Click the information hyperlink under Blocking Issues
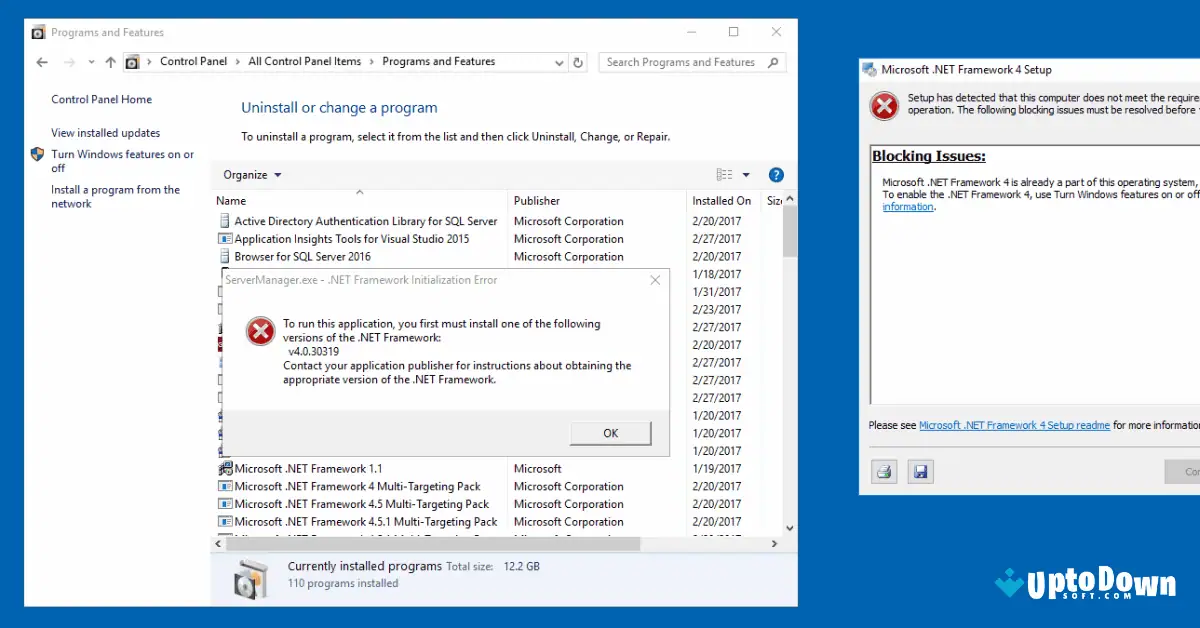Screen dimensions: 1200x628 click(x=907, y=206)
